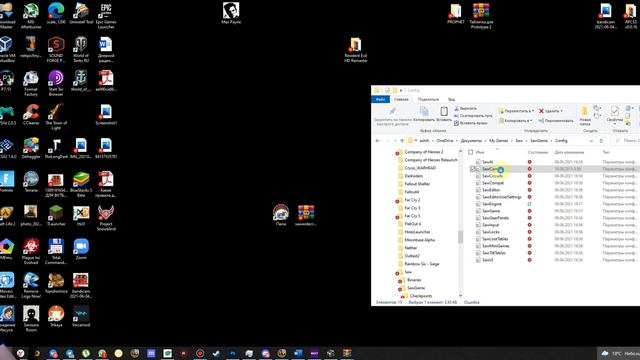
Task: Click the Rename (Переименовать) ribbon button
Action: point(556,121)
